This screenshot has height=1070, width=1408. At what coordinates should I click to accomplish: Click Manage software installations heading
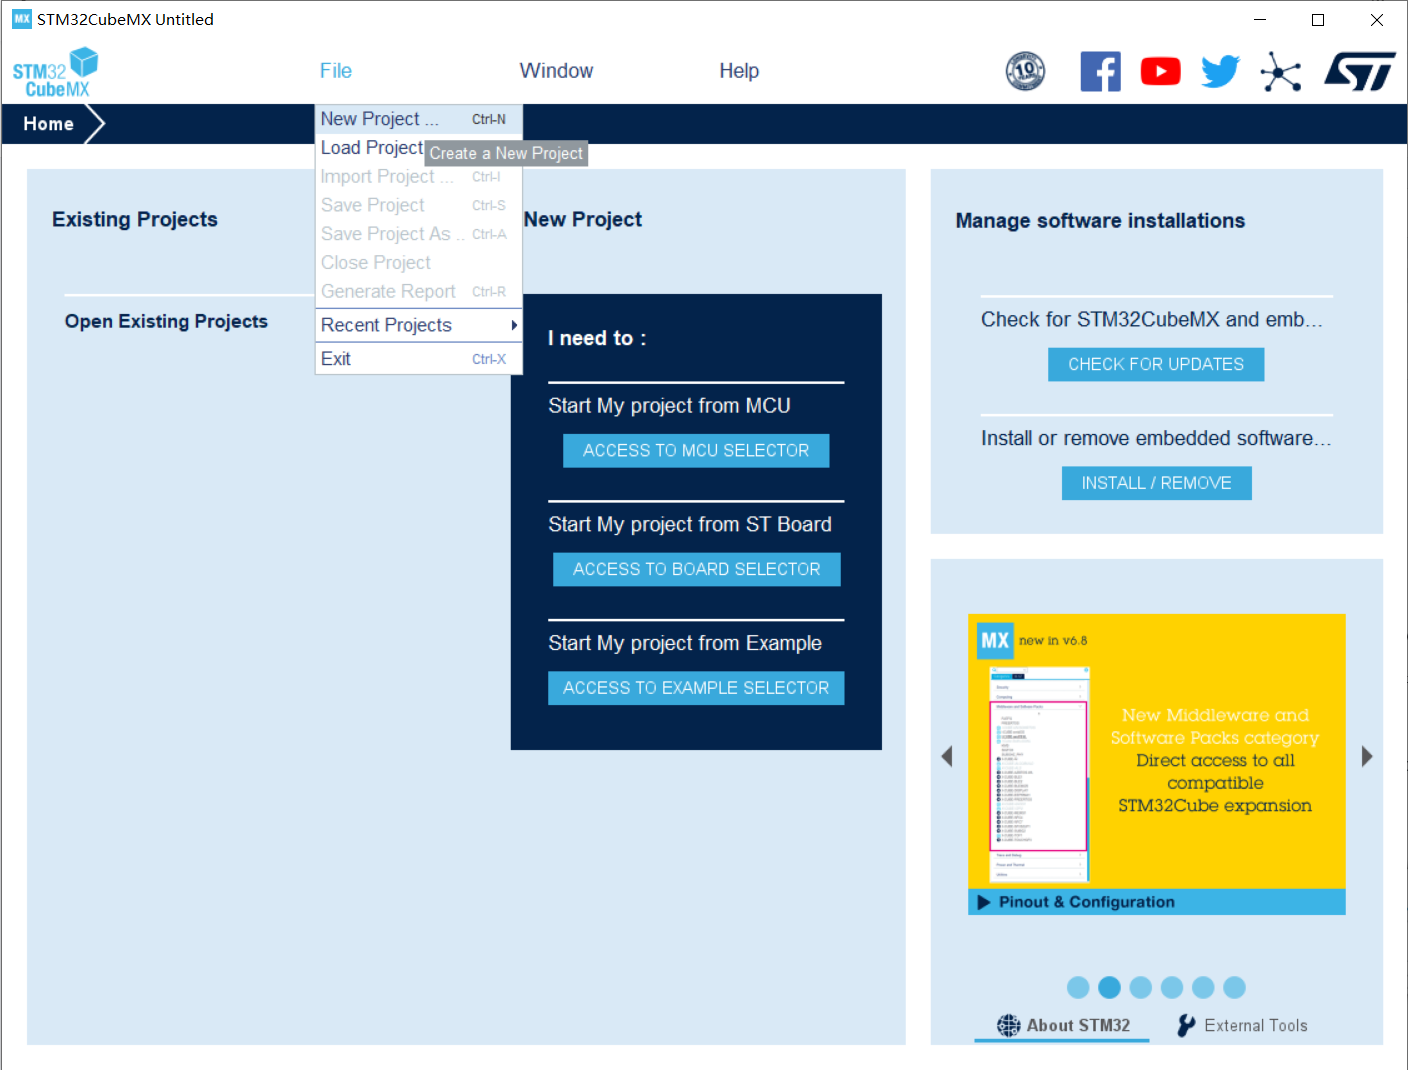click(x=1100, y=221)
